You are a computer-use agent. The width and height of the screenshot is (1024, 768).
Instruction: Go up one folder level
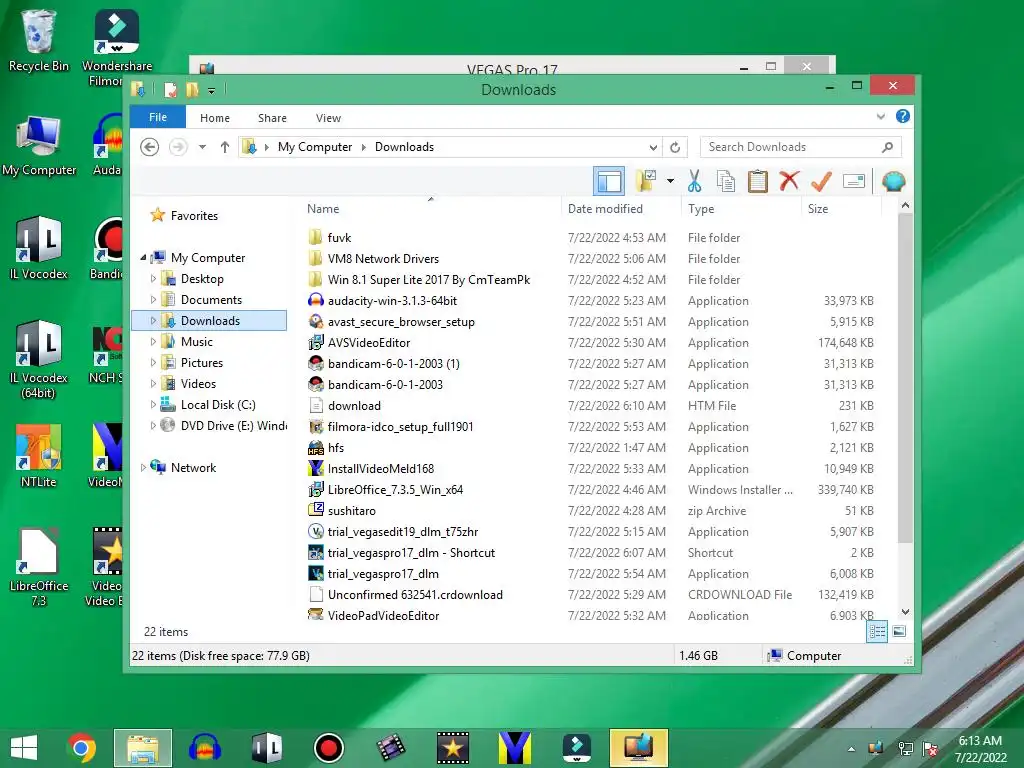pyautogui.click(x=225, y=147)
